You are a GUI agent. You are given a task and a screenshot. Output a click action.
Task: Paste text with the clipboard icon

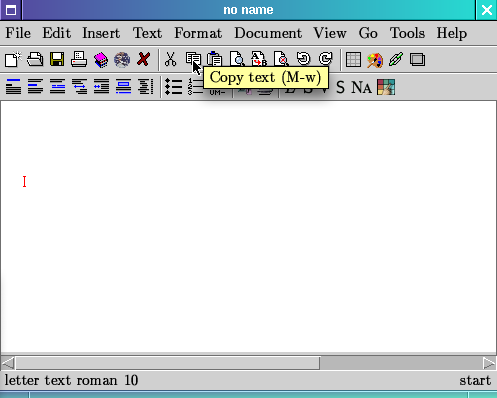click(x=214, y=59)
